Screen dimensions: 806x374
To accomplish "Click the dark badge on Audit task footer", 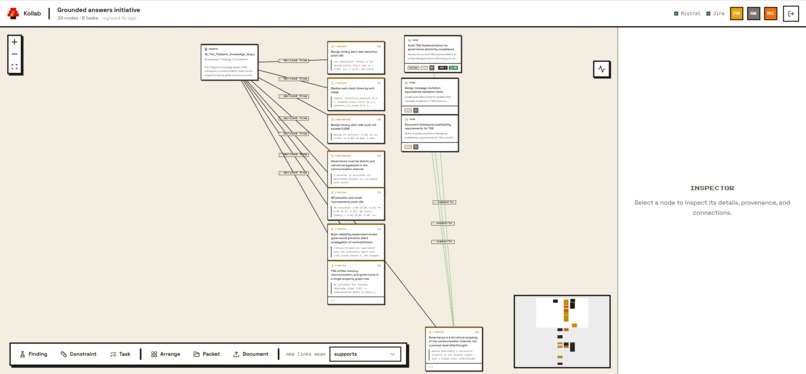I will pyautogui.click(x=443, y=68).
